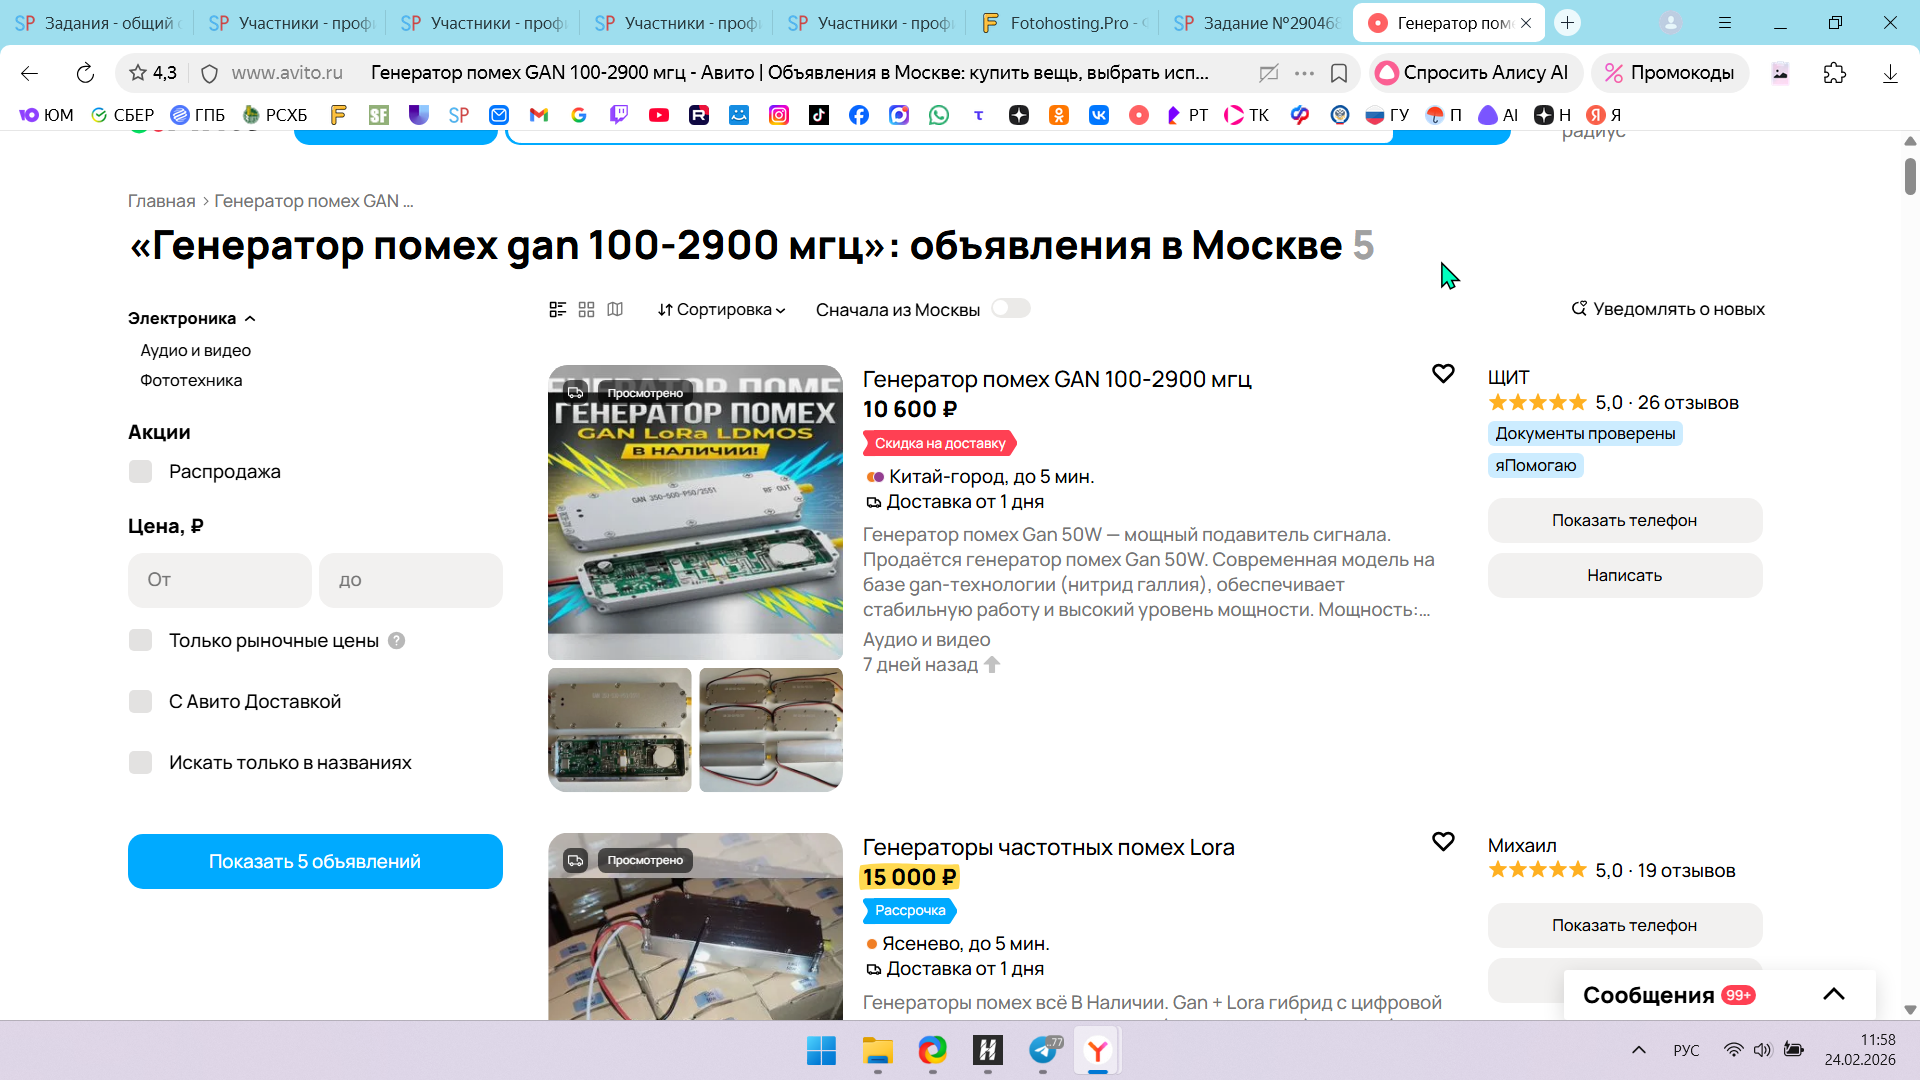Switch to grid view layout icon
1920x1080 pixels.
coord(587,310)
